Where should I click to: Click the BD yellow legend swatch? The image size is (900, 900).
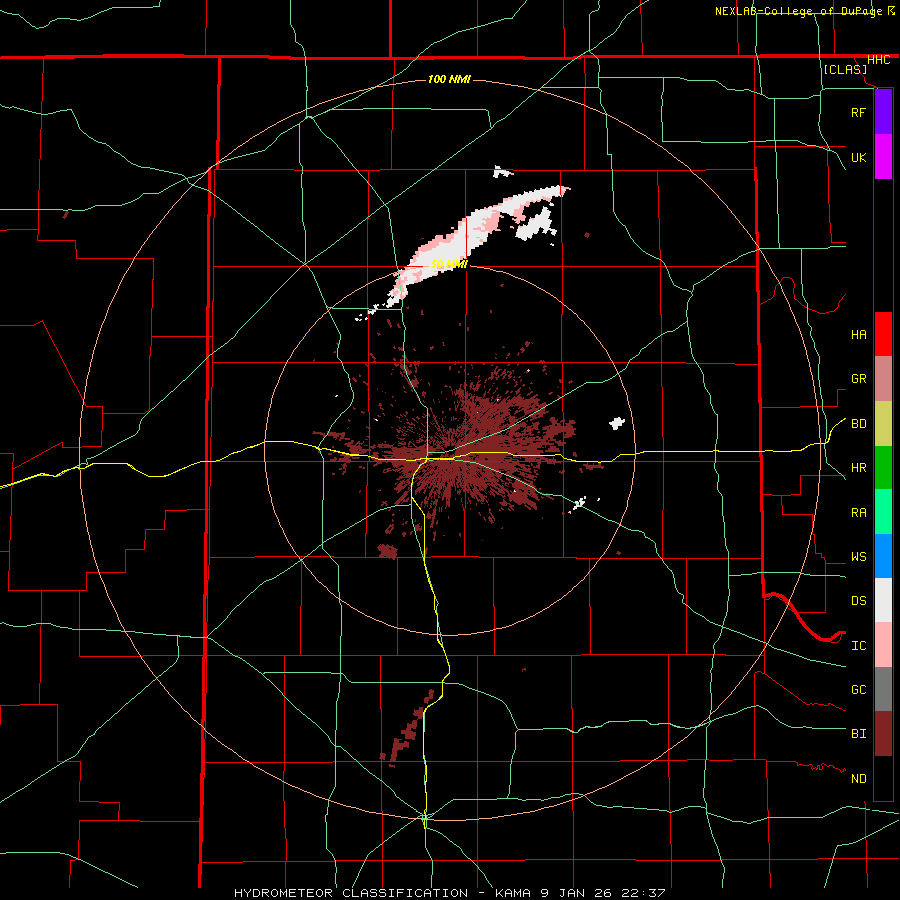[x=883, y=424]
